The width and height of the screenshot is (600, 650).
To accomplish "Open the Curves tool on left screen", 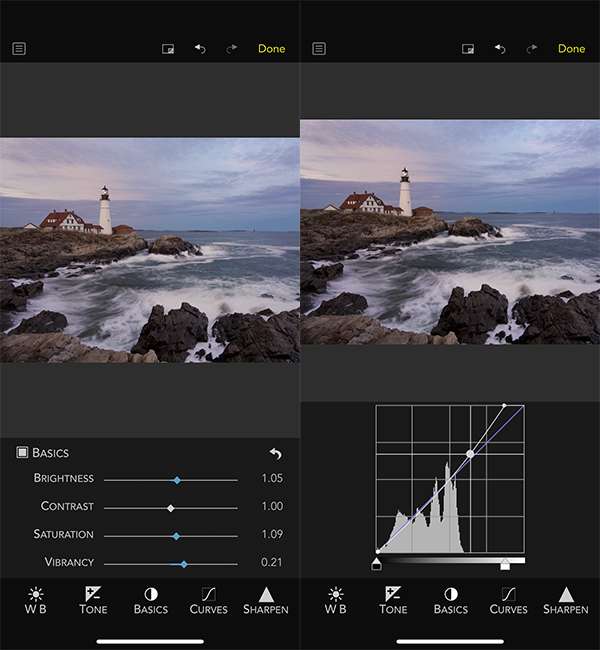I will click(208, 600).
